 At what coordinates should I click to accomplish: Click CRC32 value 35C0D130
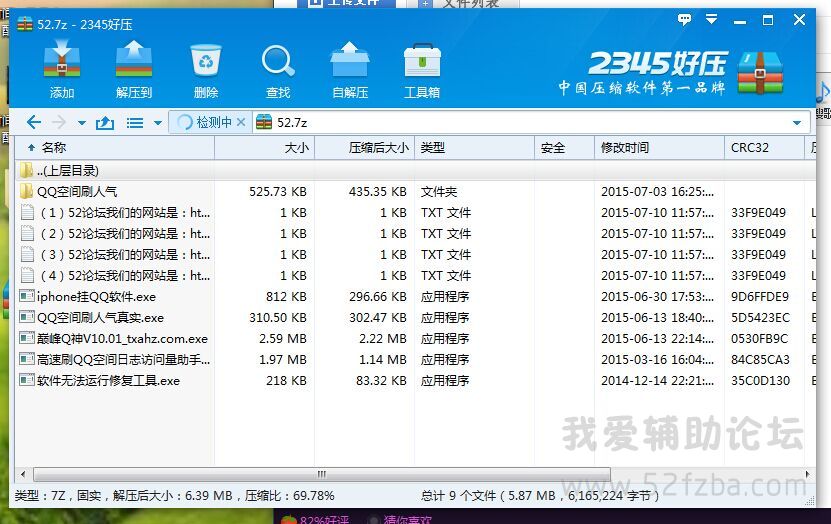[x=760, y=380]
